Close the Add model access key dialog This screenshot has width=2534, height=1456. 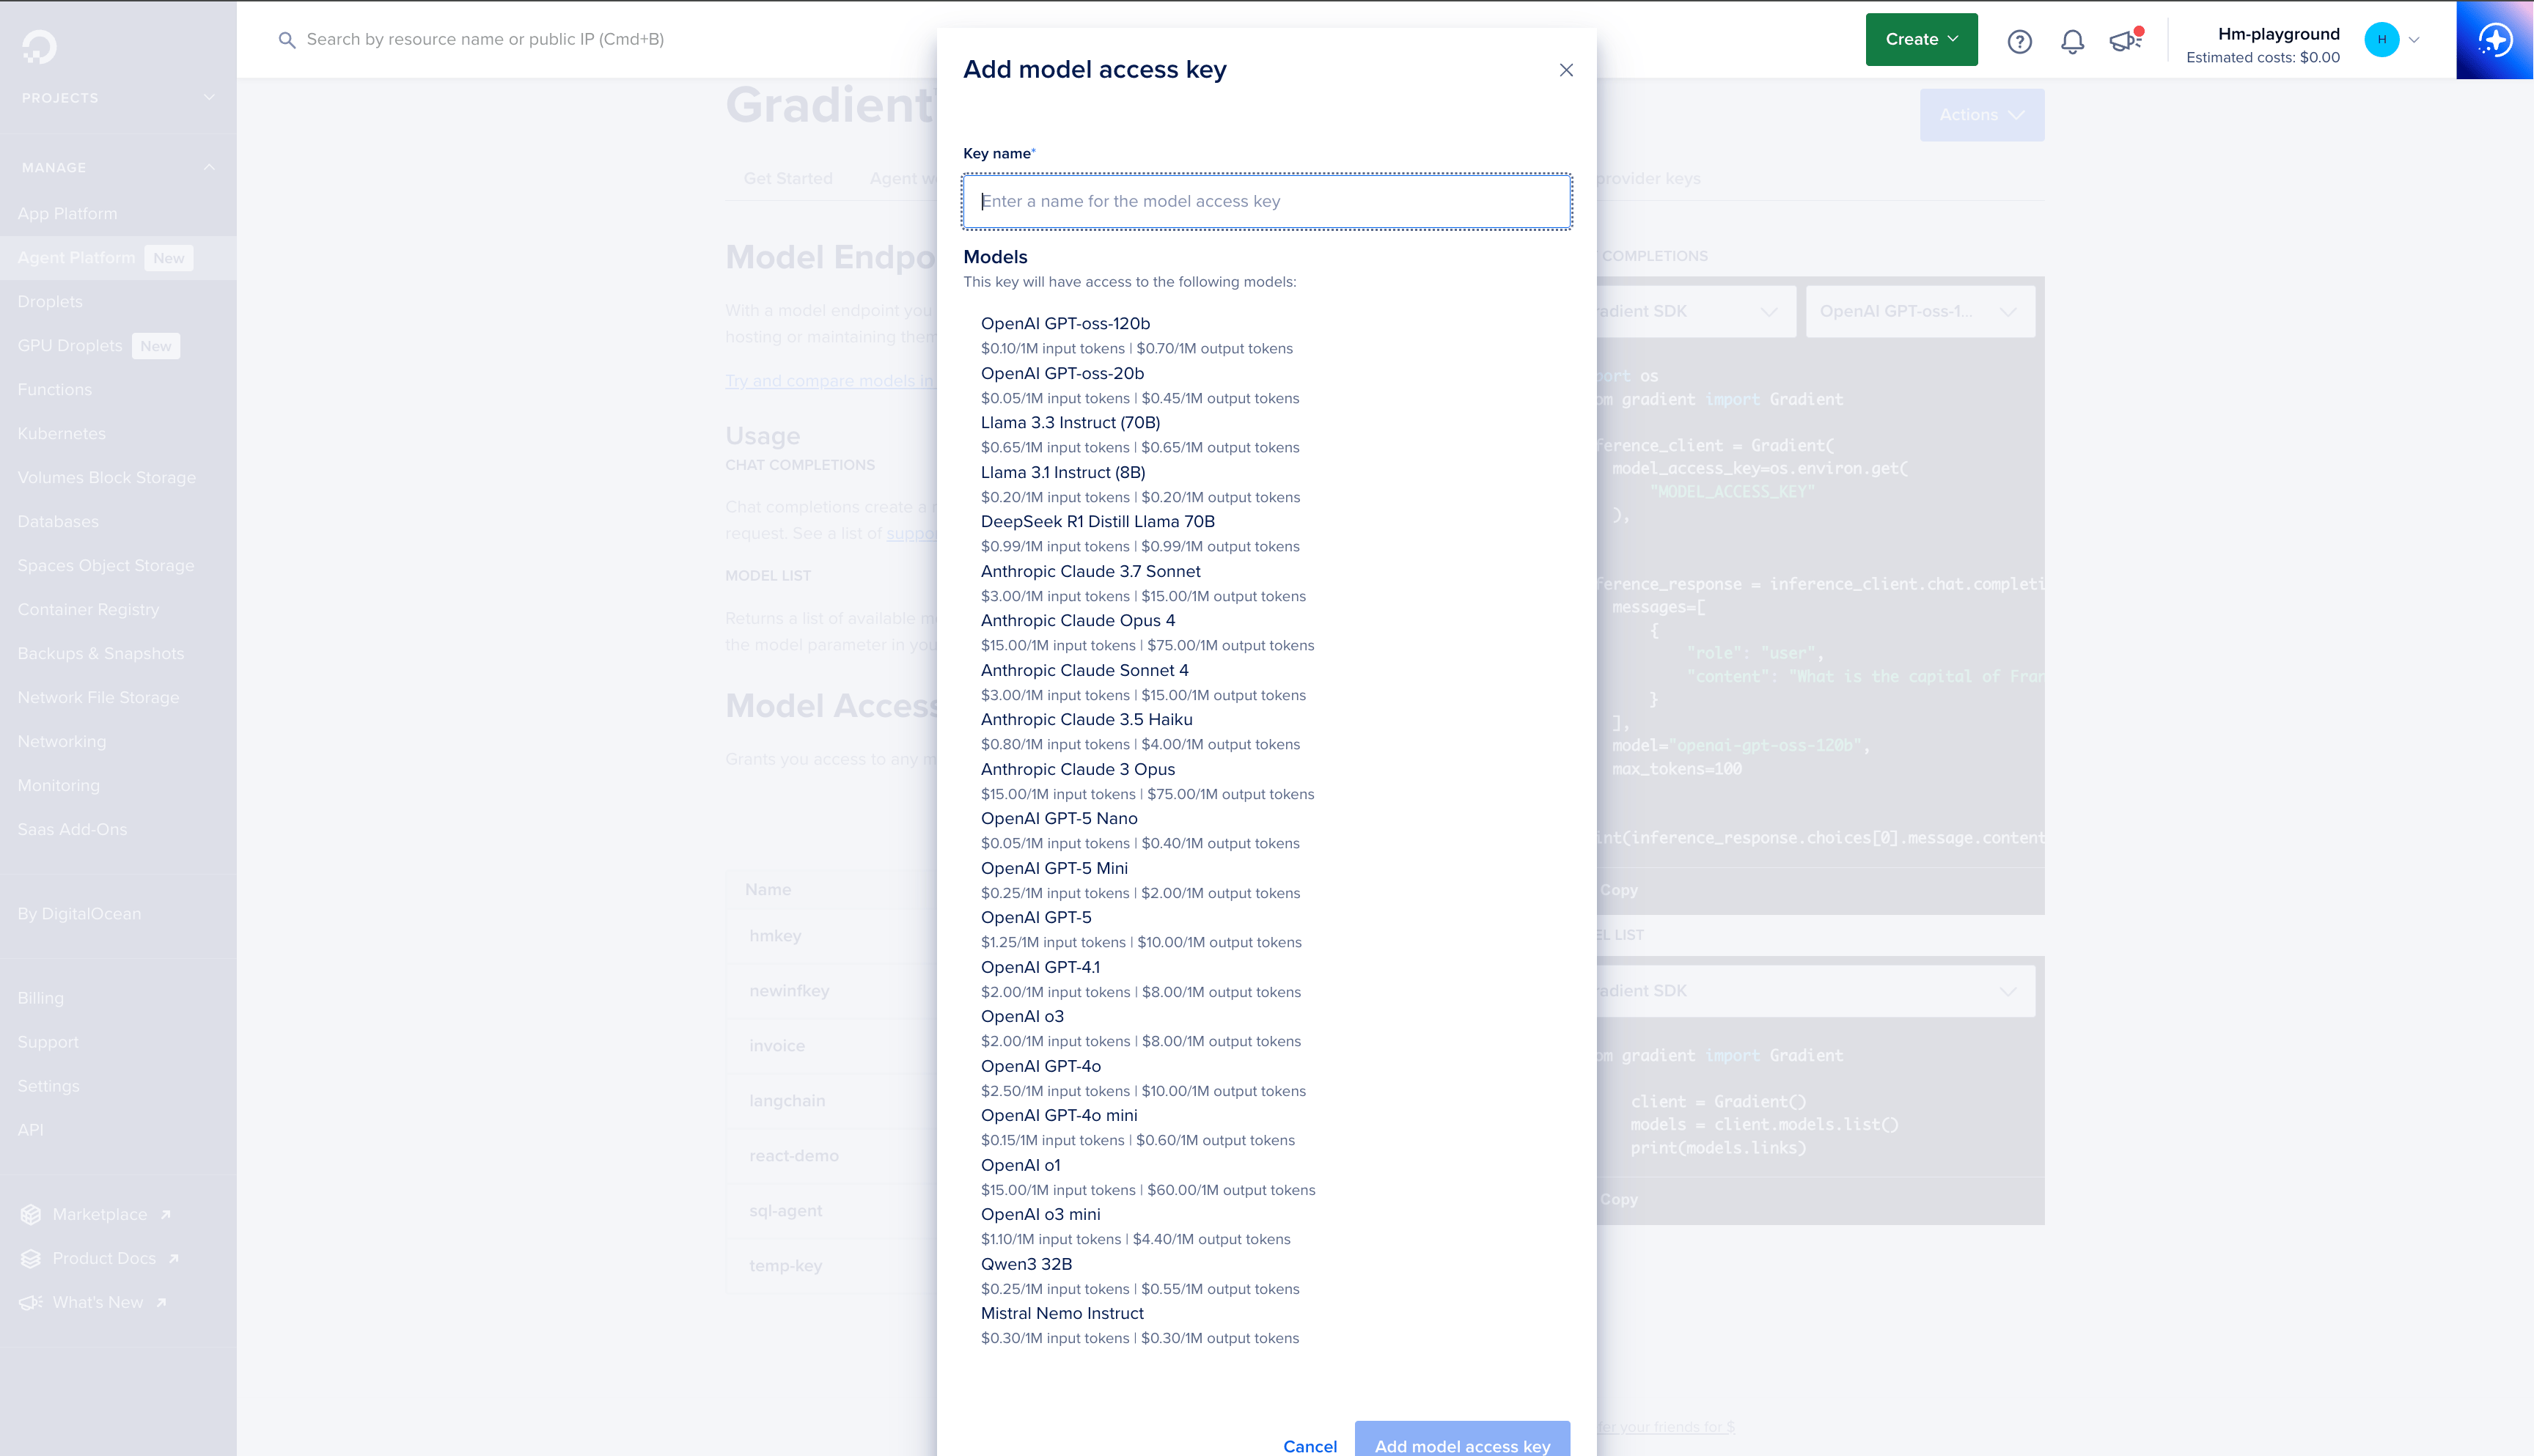[x=1566, y=70]
